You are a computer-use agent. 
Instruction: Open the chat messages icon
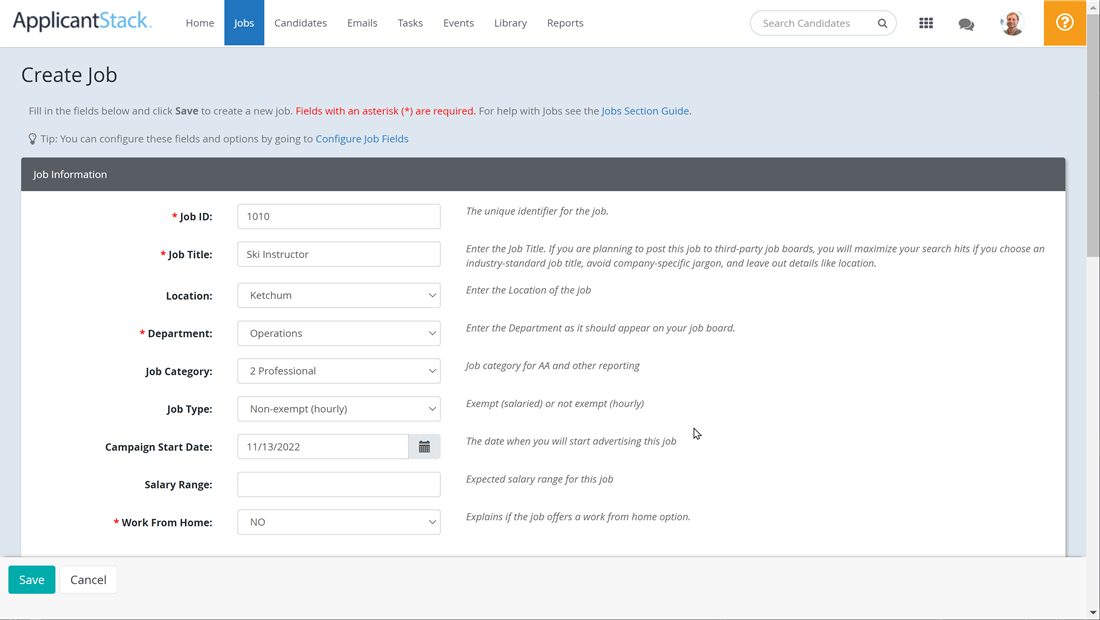point(966,22)
